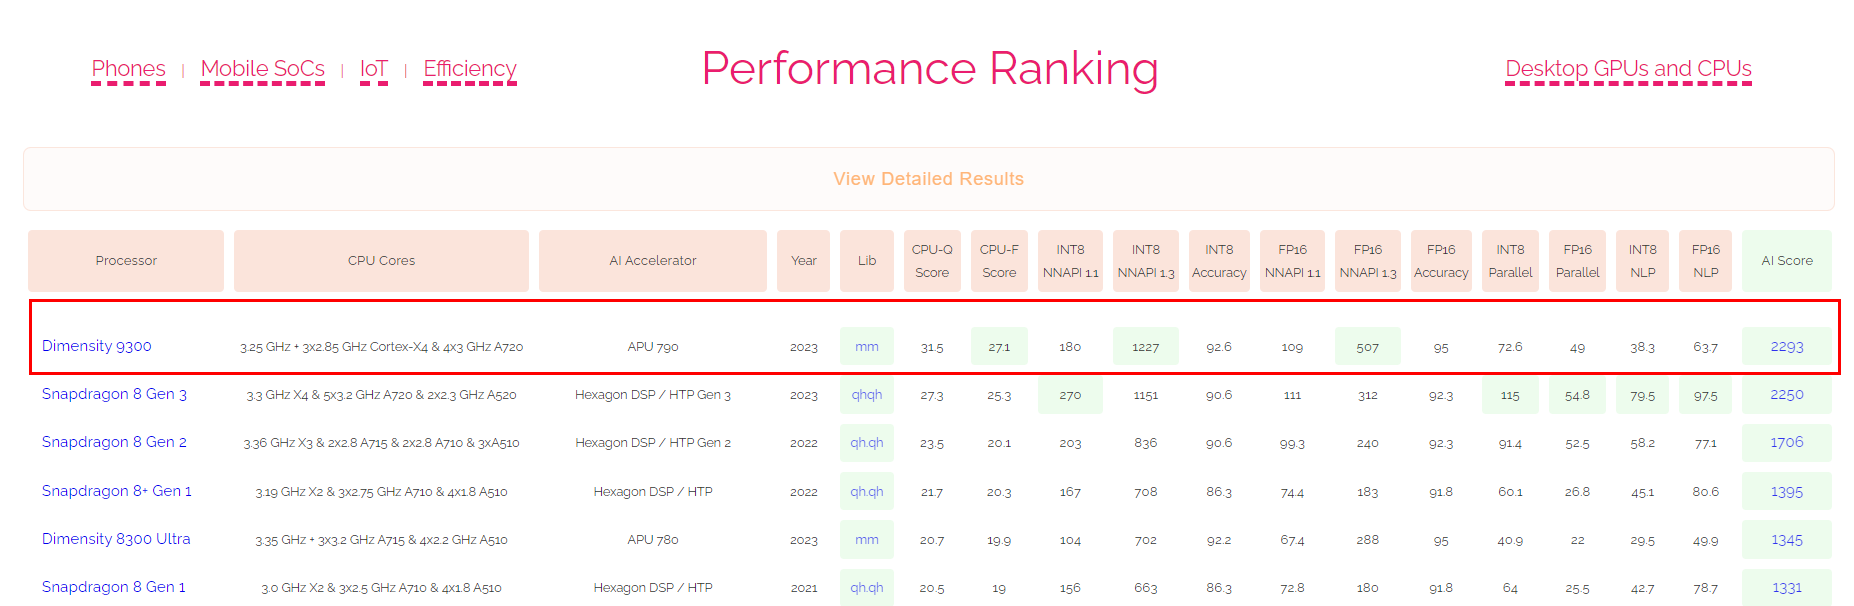
Task: Open Desktop GPUs and CPUs link
Action: pyautogui.click(x=1628, y=69)
